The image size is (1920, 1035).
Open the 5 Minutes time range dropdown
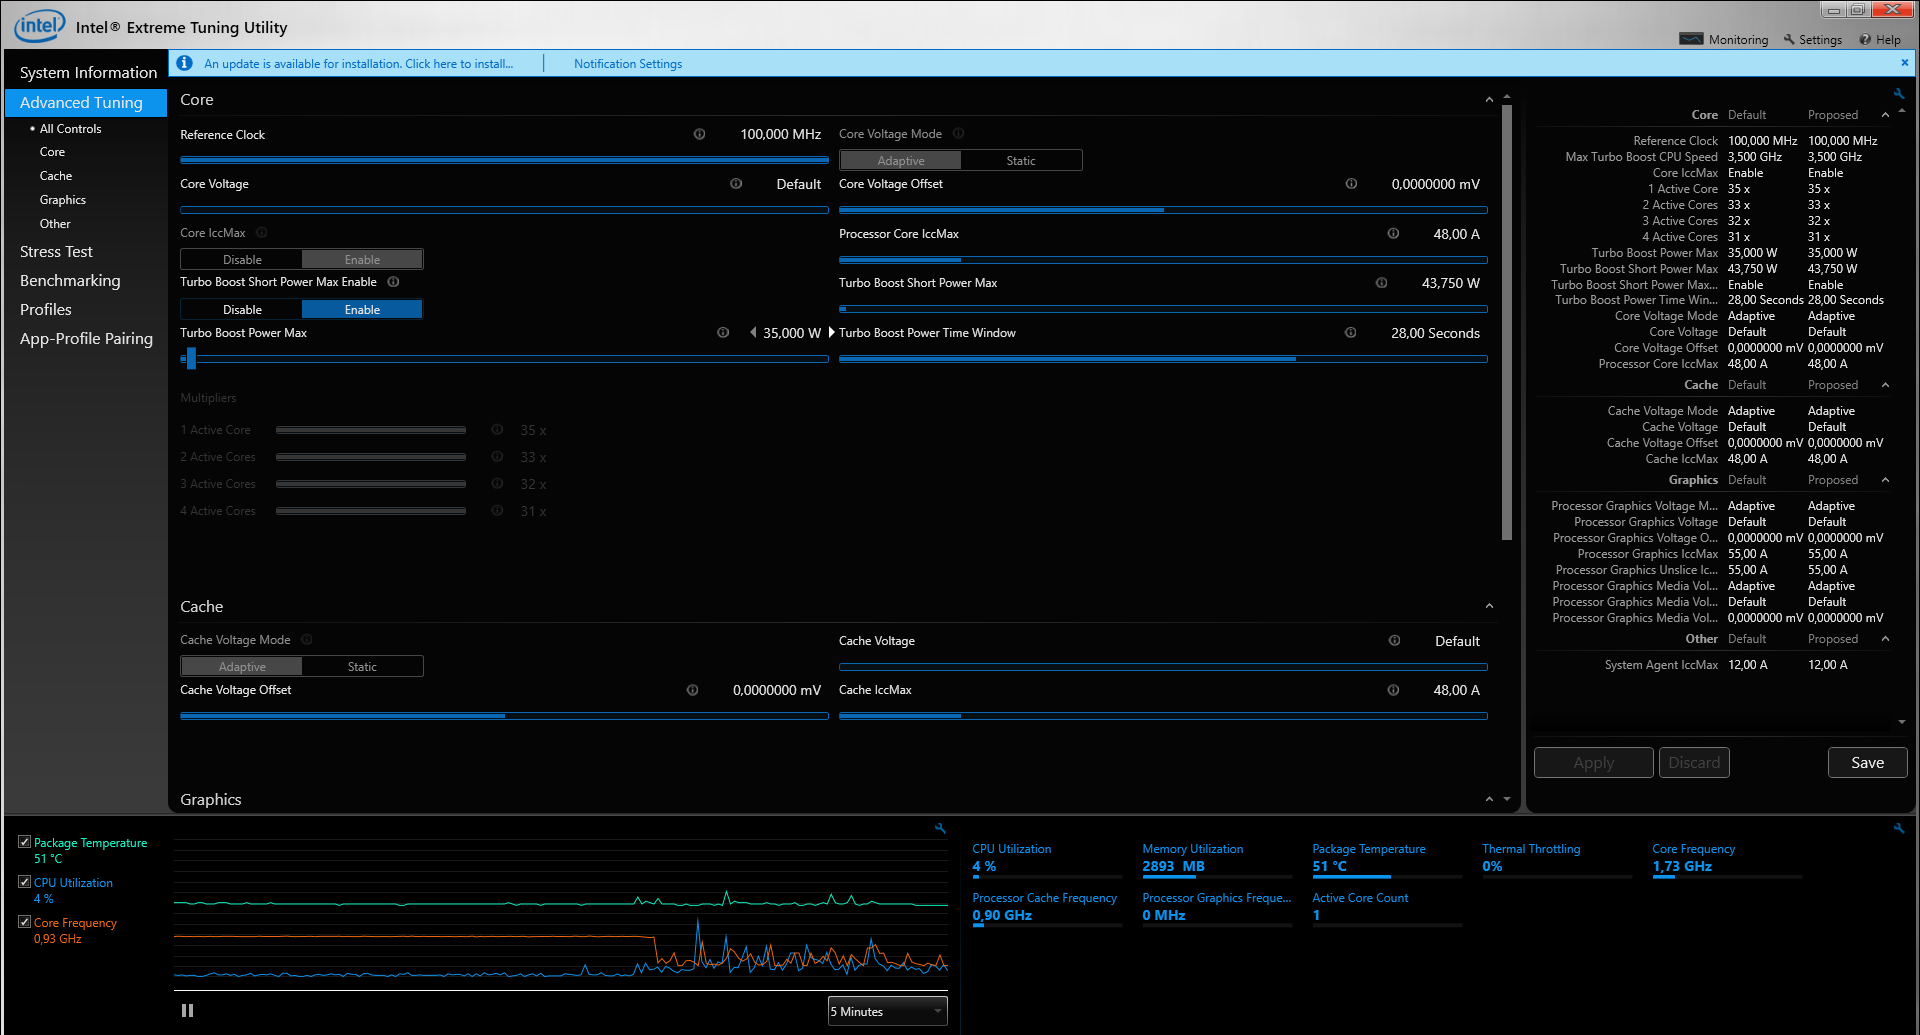[887, 1012]
